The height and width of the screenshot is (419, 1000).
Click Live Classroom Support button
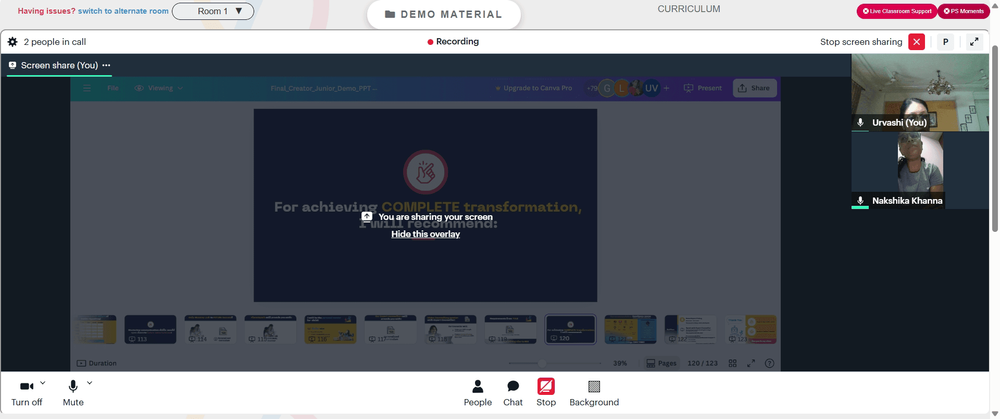[896, 11]
